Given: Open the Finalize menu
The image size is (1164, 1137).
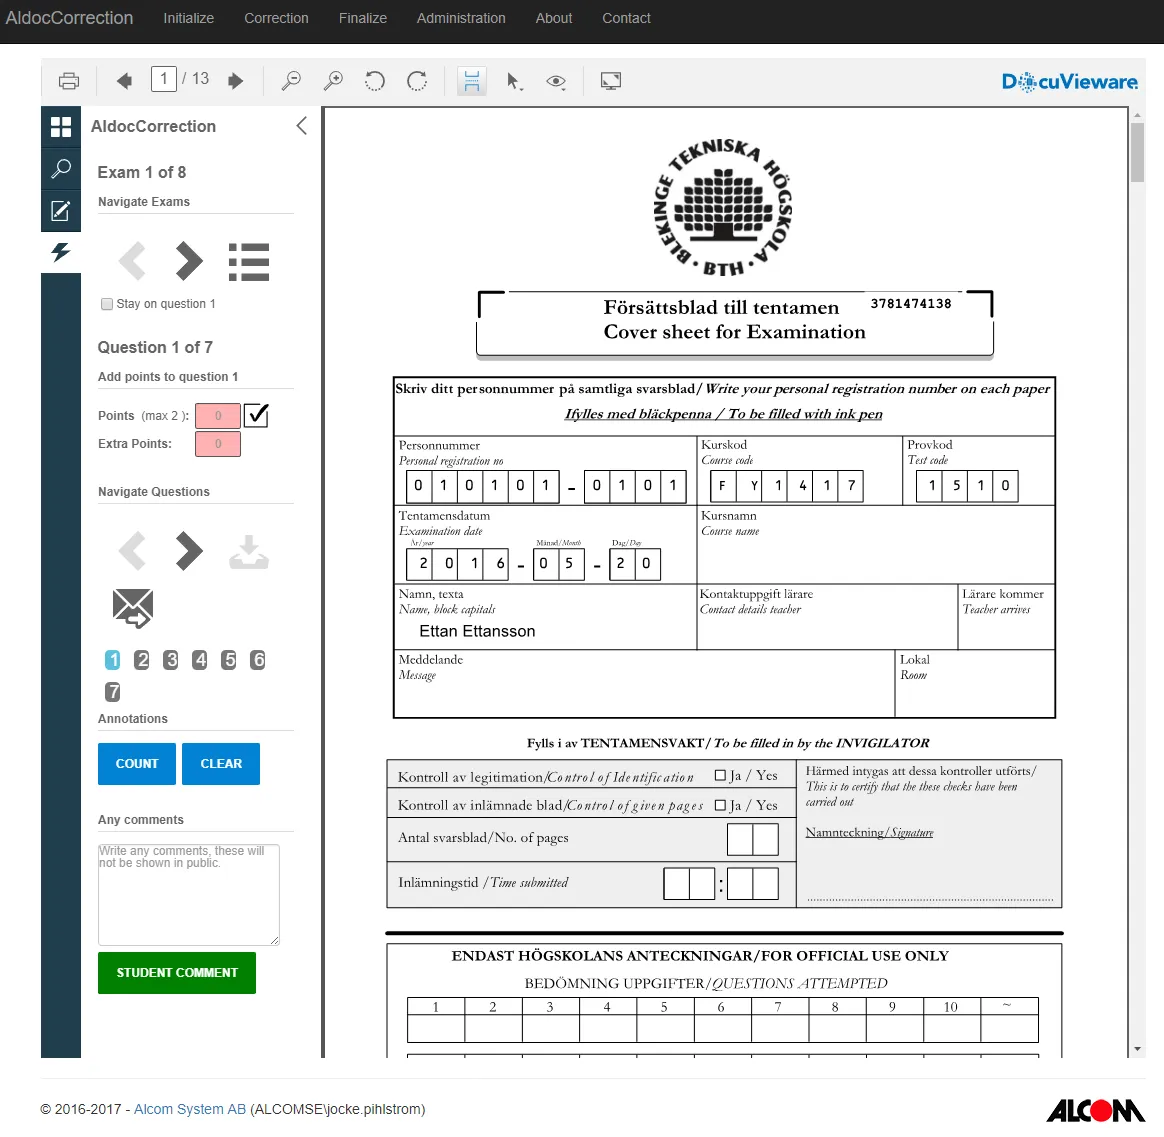Looking at the screenshot, I should pyautogui.click(x=362, y=19).
